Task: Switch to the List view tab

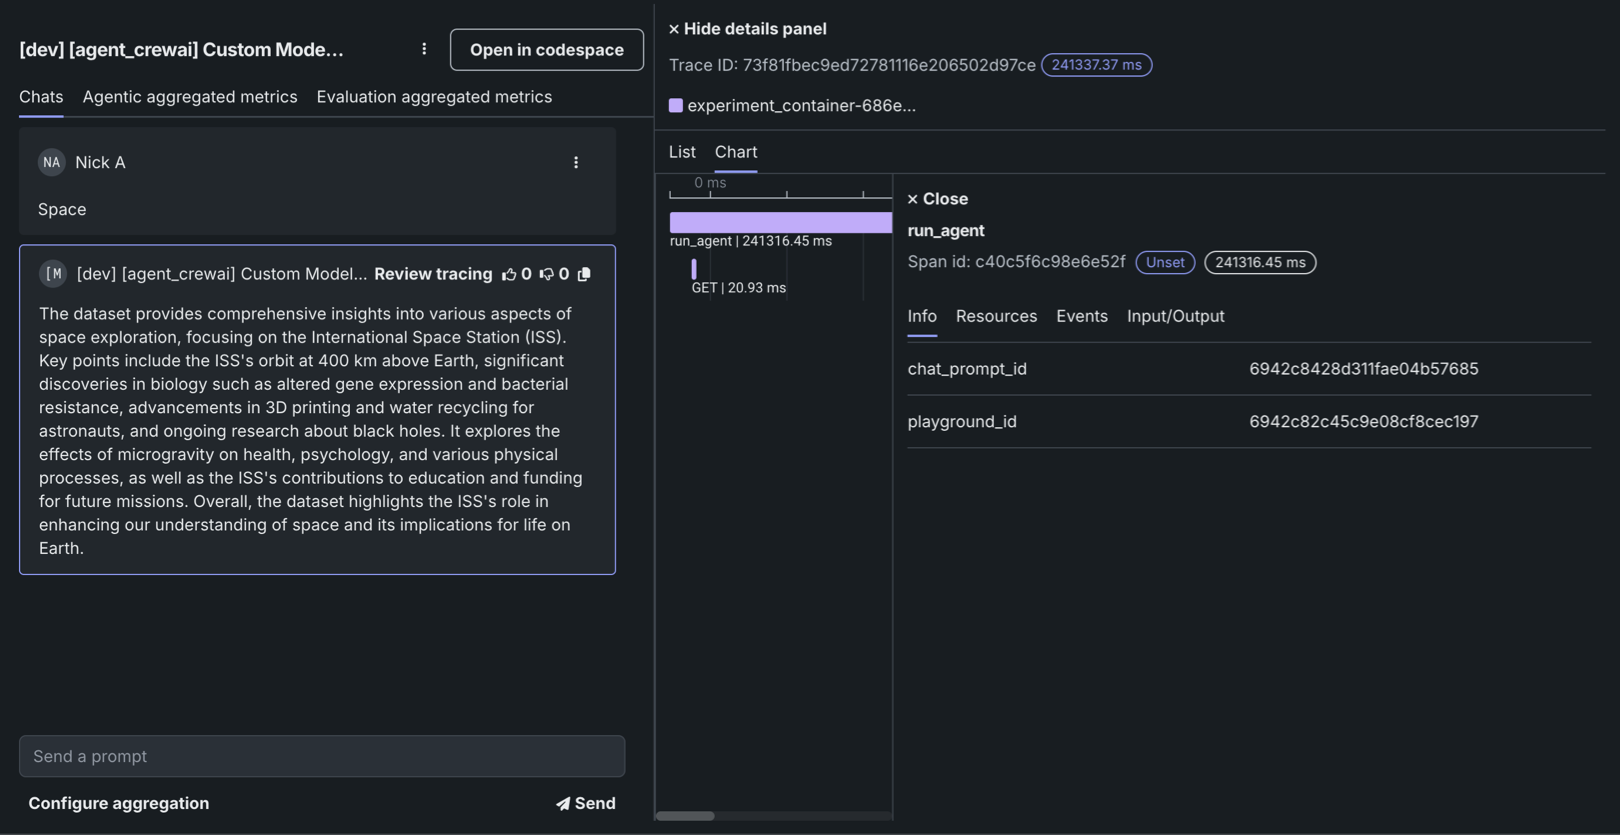Action: point(682,152)
